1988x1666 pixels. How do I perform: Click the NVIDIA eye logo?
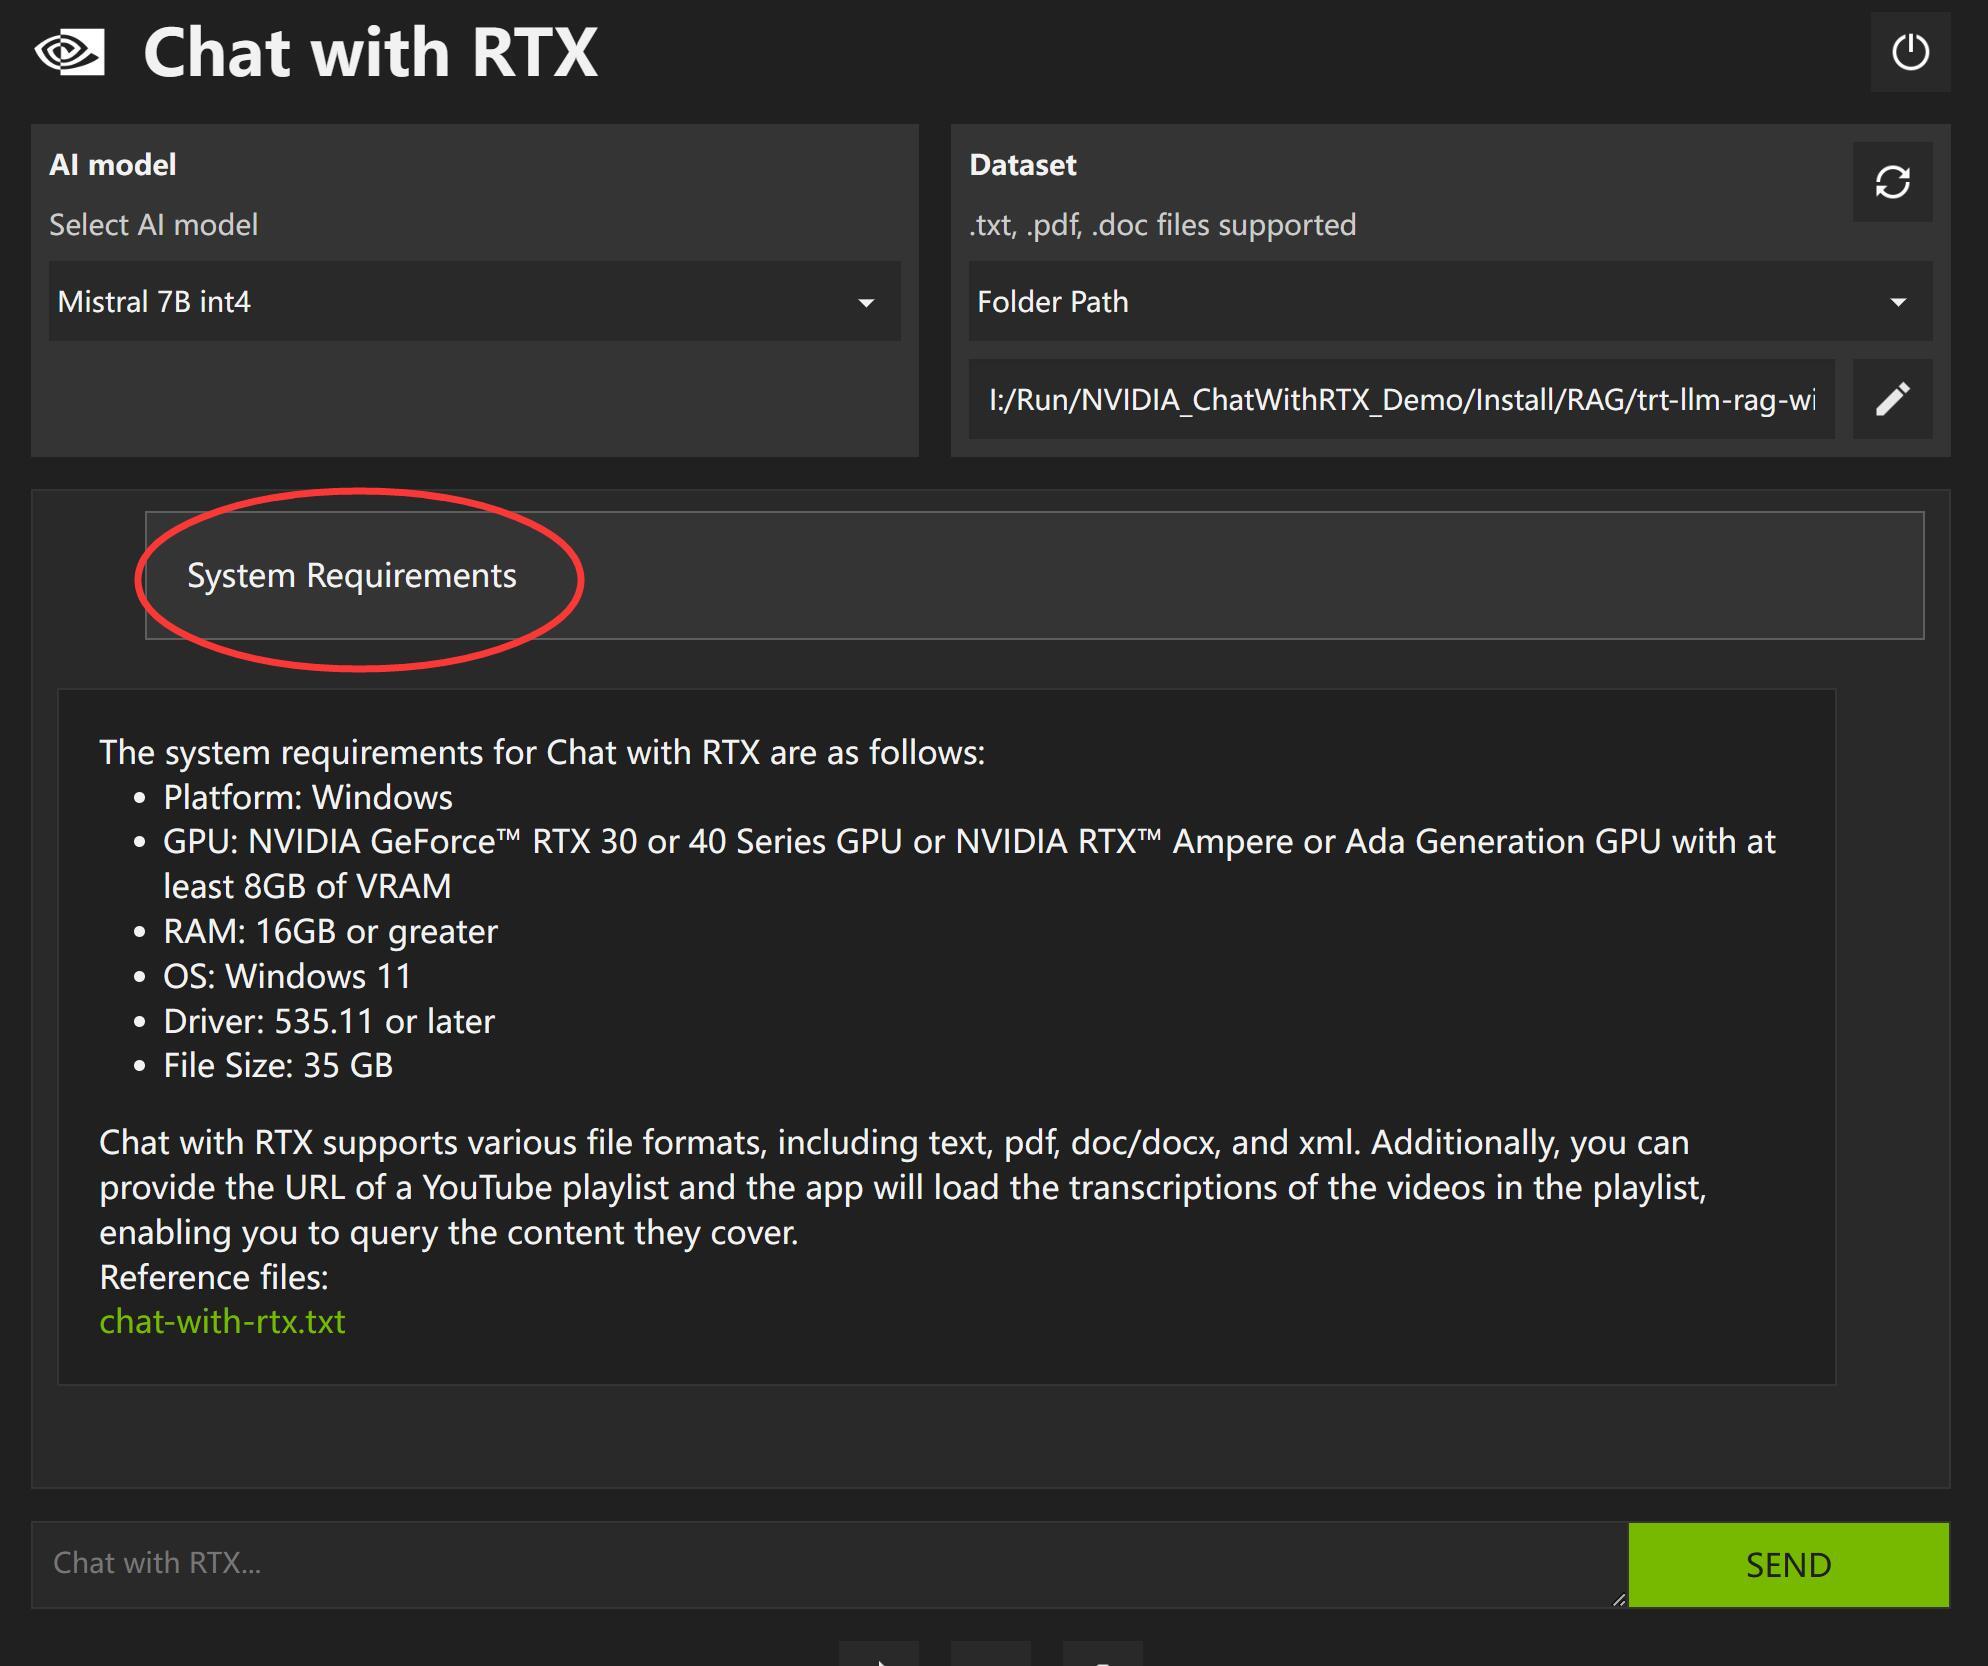[x=69, y=52]
